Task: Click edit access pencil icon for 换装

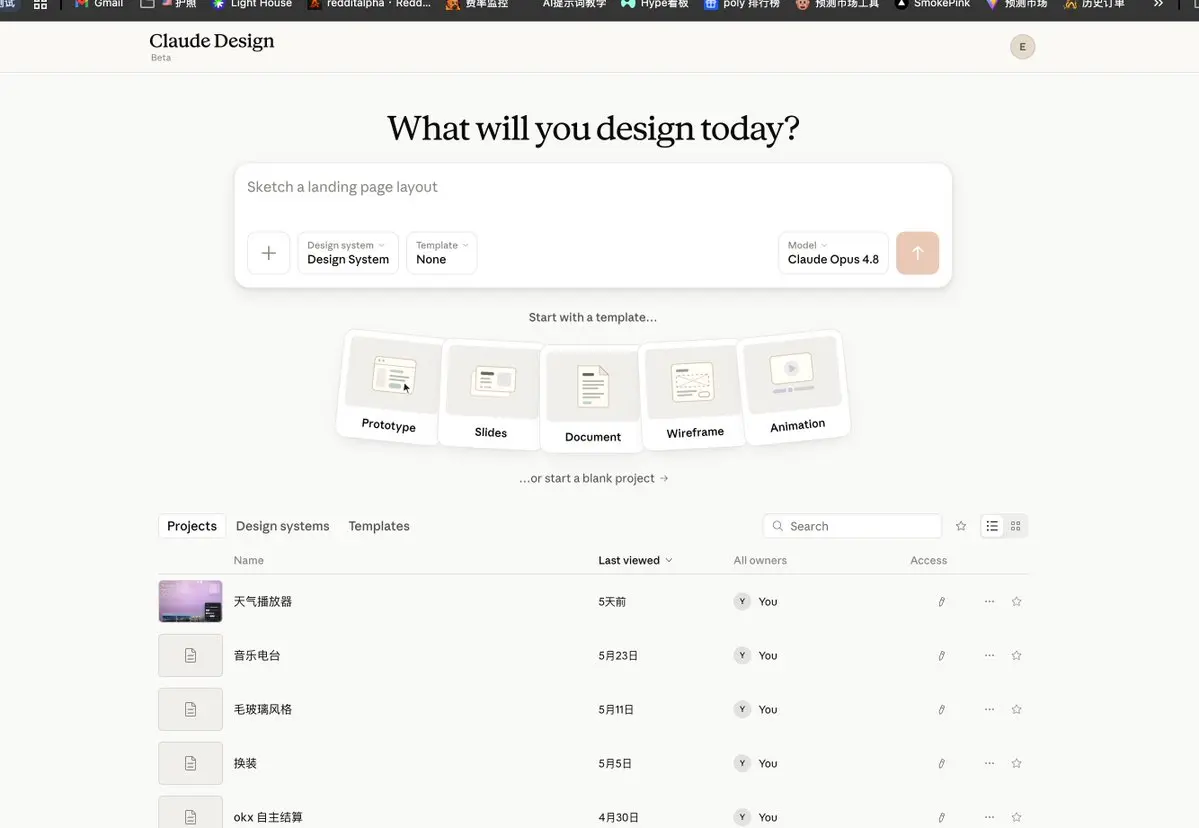Action: [941, 763]
